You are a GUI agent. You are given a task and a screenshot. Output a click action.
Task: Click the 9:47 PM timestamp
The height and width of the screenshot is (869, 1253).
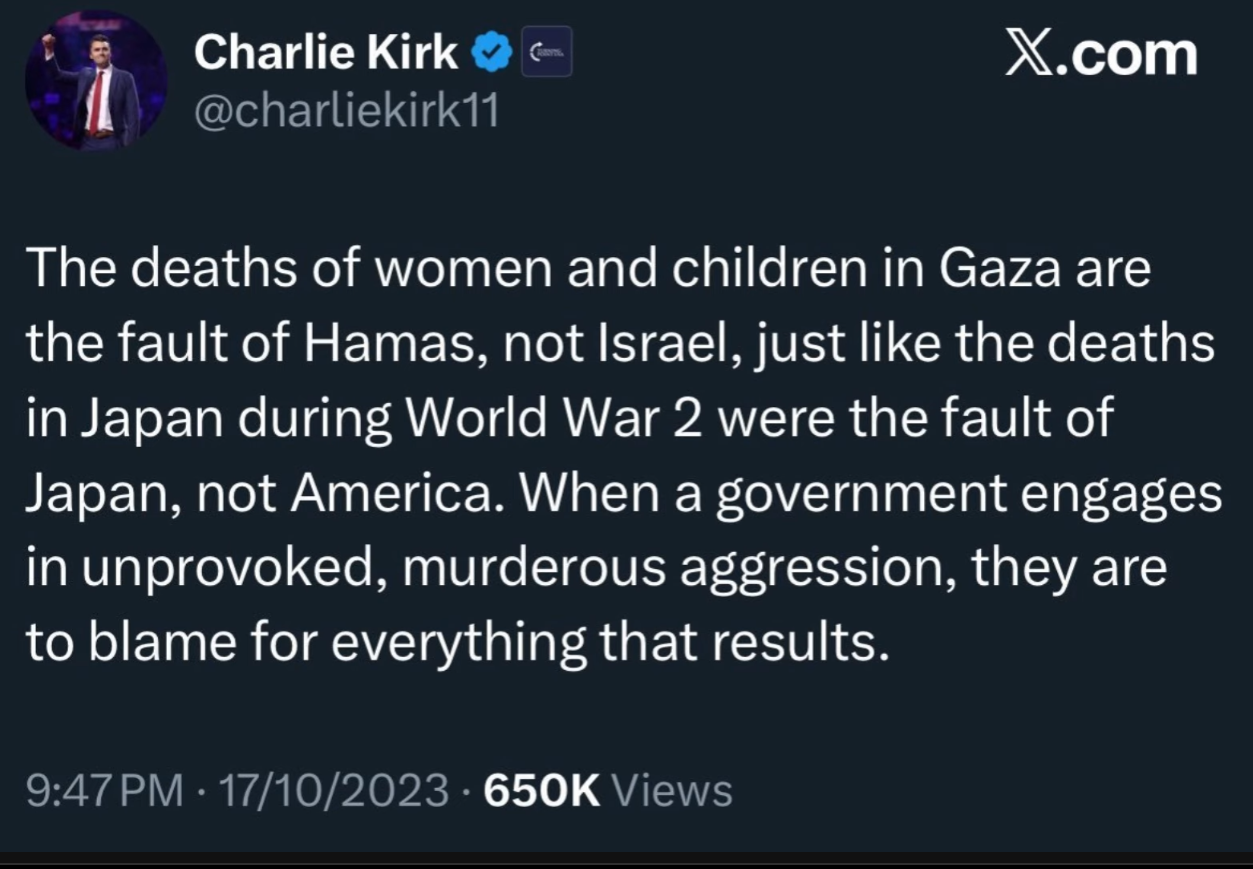[104, 791]
